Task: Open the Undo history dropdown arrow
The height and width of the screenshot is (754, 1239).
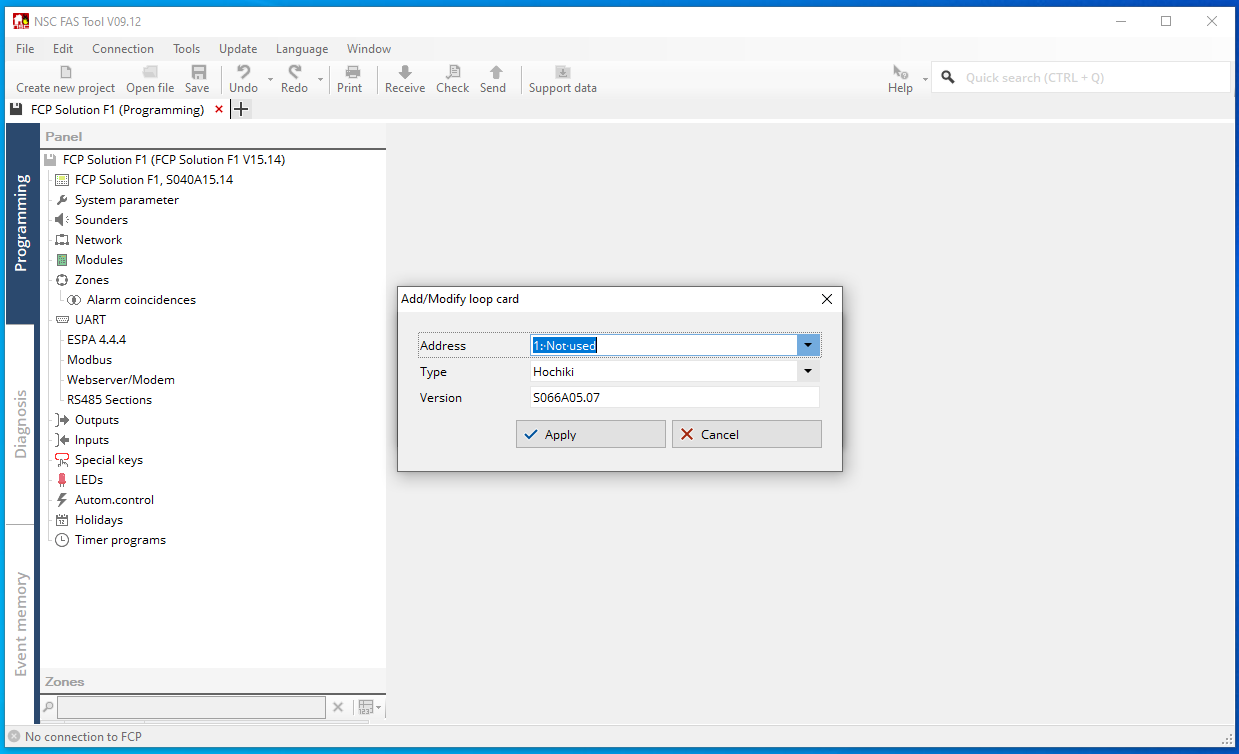Action: click(270, 78)
